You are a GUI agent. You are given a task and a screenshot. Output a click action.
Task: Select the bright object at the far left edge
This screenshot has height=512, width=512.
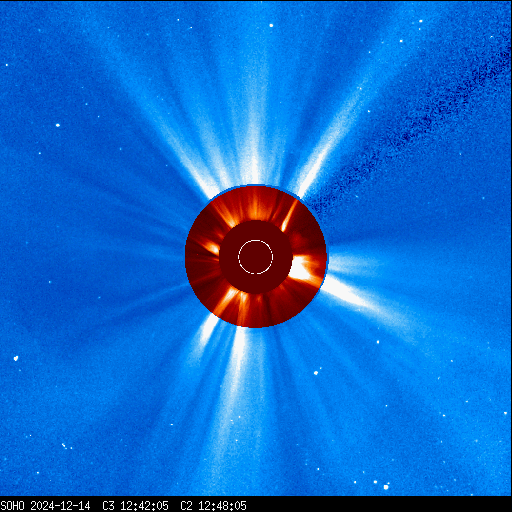click(16, 358)
